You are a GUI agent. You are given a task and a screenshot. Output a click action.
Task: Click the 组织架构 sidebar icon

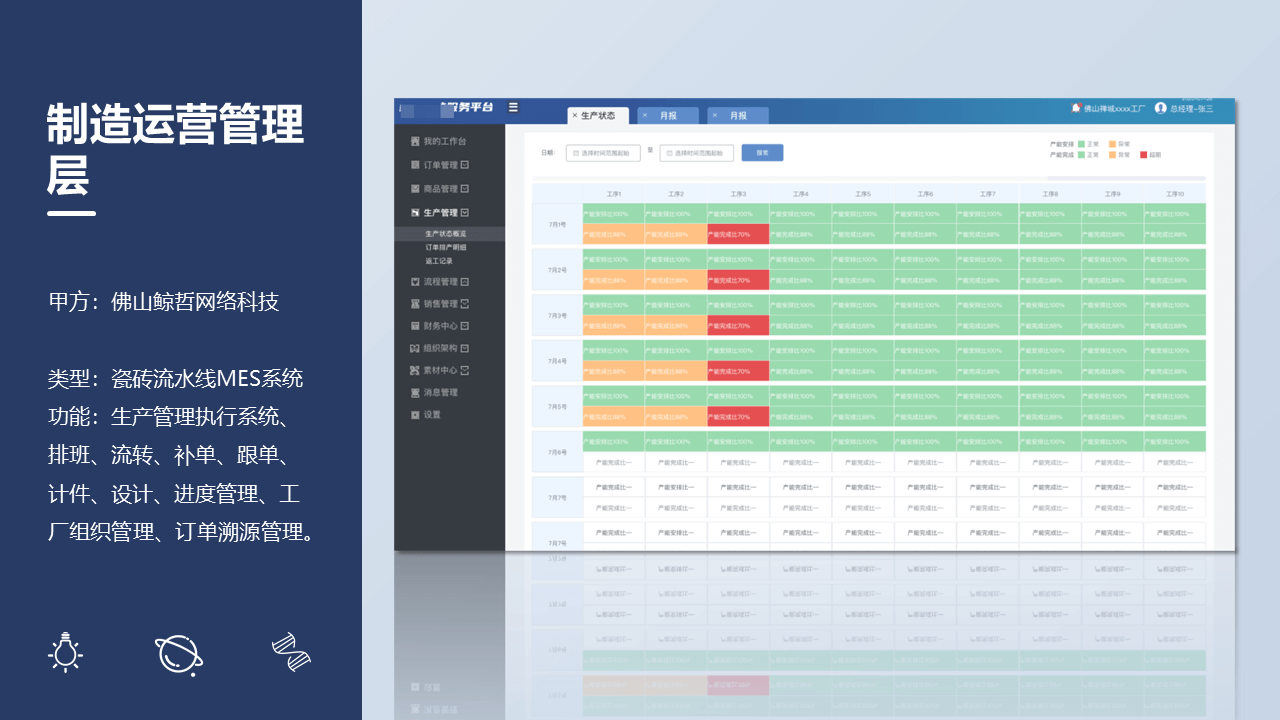pyautogui.click(x=415, y=348)
